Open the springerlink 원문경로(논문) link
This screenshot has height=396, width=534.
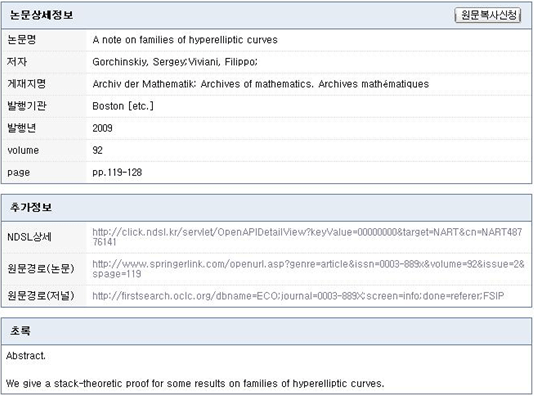click(308, 269)
